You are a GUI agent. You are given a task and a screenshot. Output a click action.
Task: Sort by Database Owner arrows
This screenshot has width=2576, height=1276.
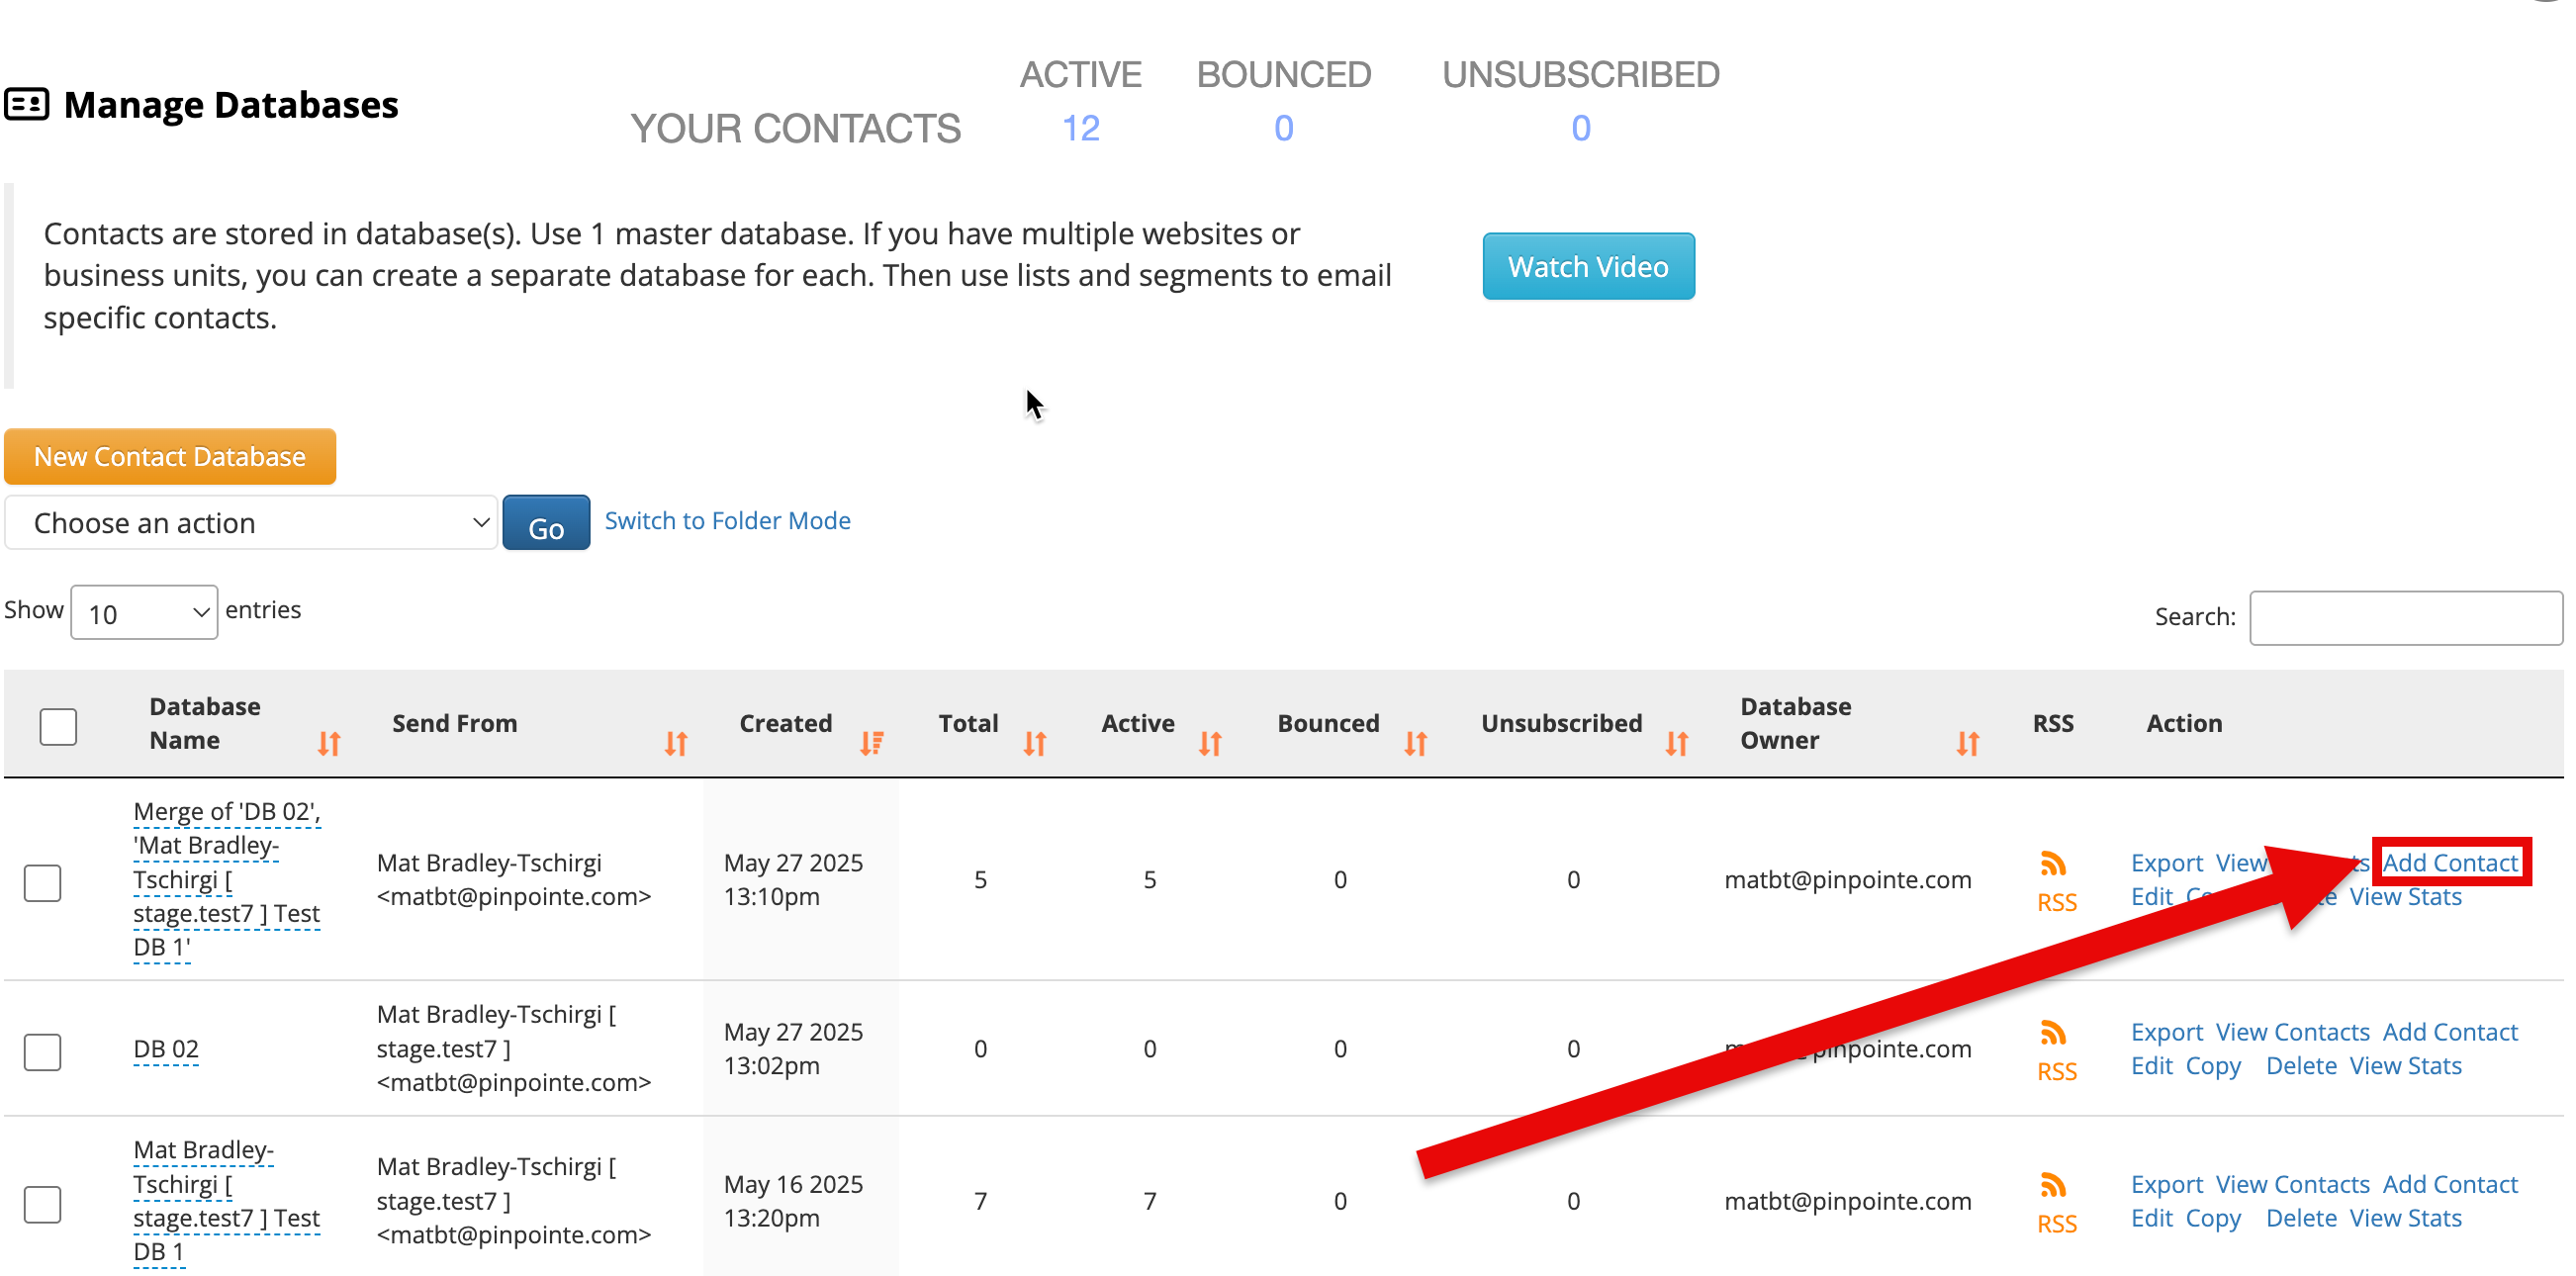[1967, 743]
